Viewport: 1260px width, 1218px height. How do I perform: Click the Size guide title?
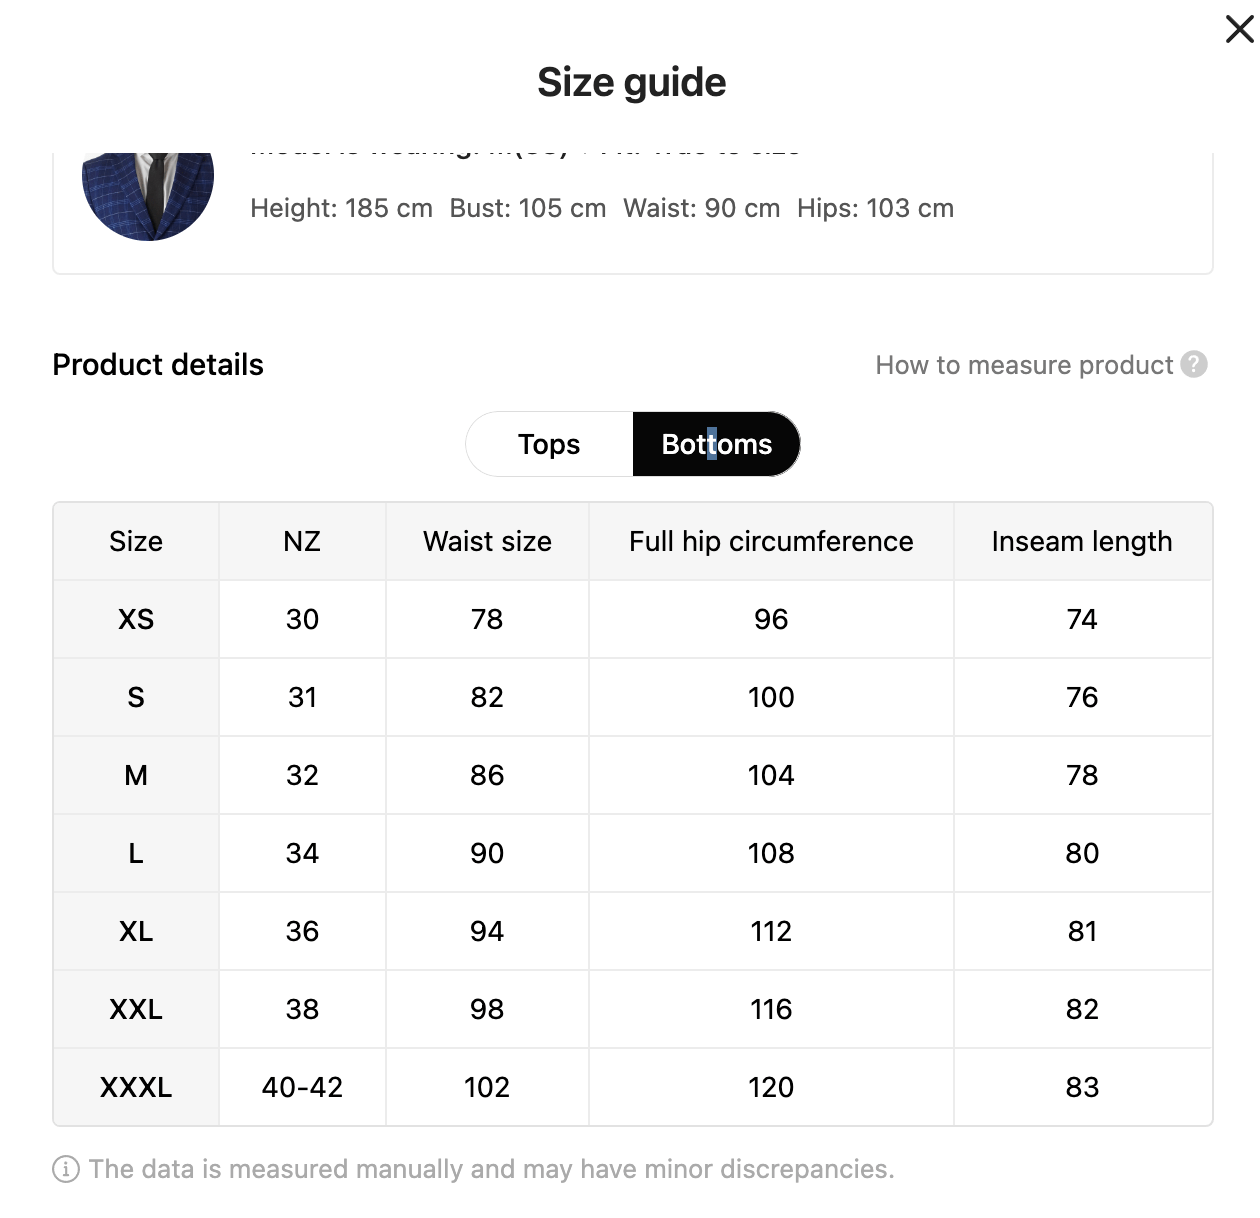pos(631,82)
